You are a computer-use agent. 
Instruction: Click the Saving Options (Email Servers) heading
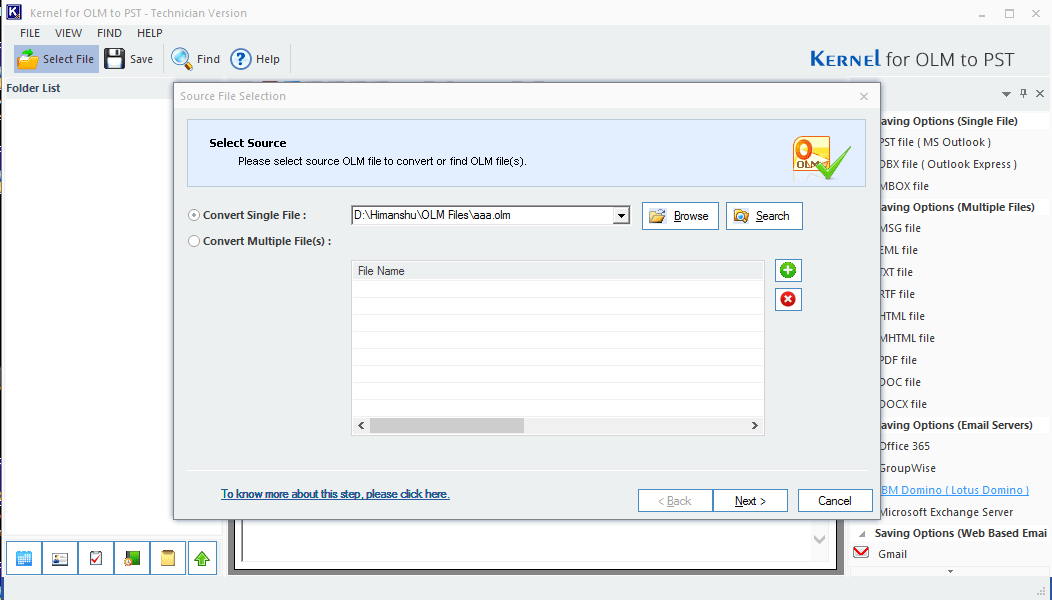[x=956, y=425]
